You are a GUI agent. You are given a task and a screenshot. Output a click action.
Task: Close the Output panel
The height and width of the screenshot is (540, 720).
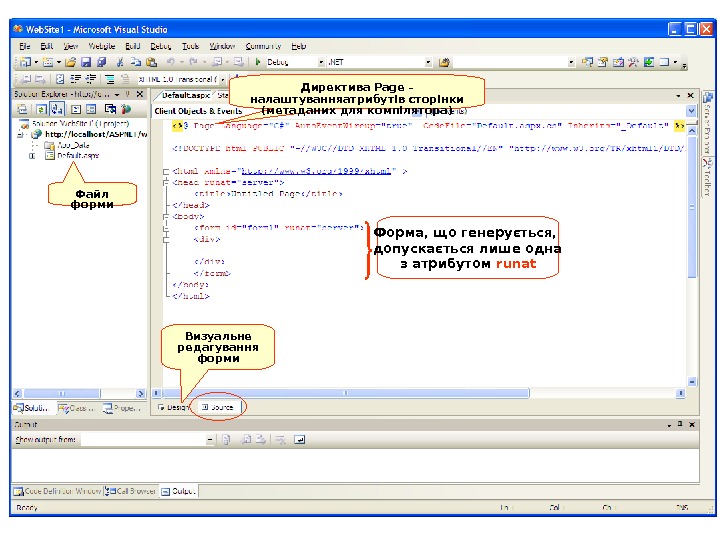[692, 424]
